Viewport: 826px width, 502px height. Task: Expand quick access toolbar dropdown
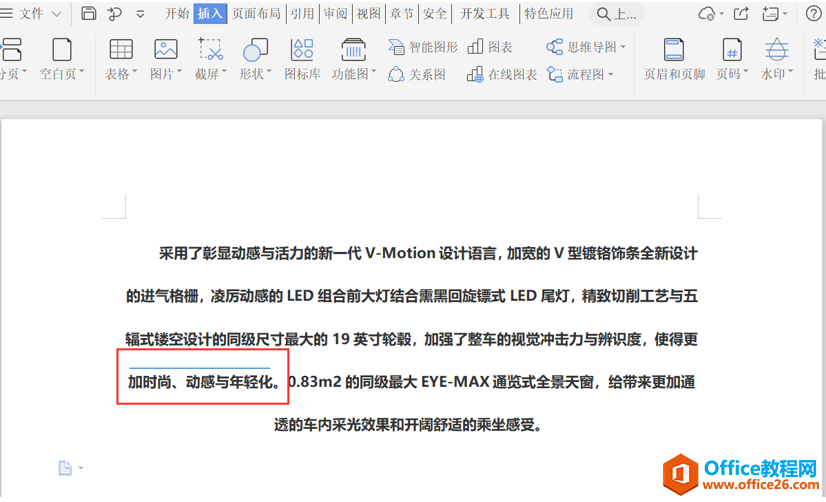coord(140,14)
